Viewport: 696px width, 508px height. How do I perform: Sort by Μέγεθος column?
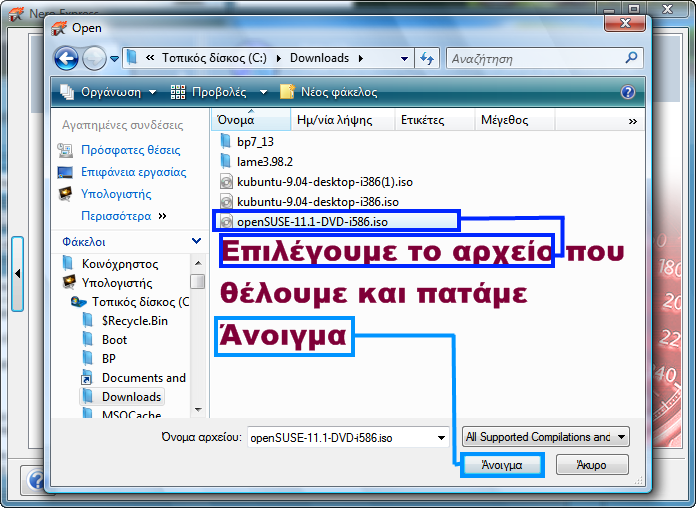[x=514, y=120]
